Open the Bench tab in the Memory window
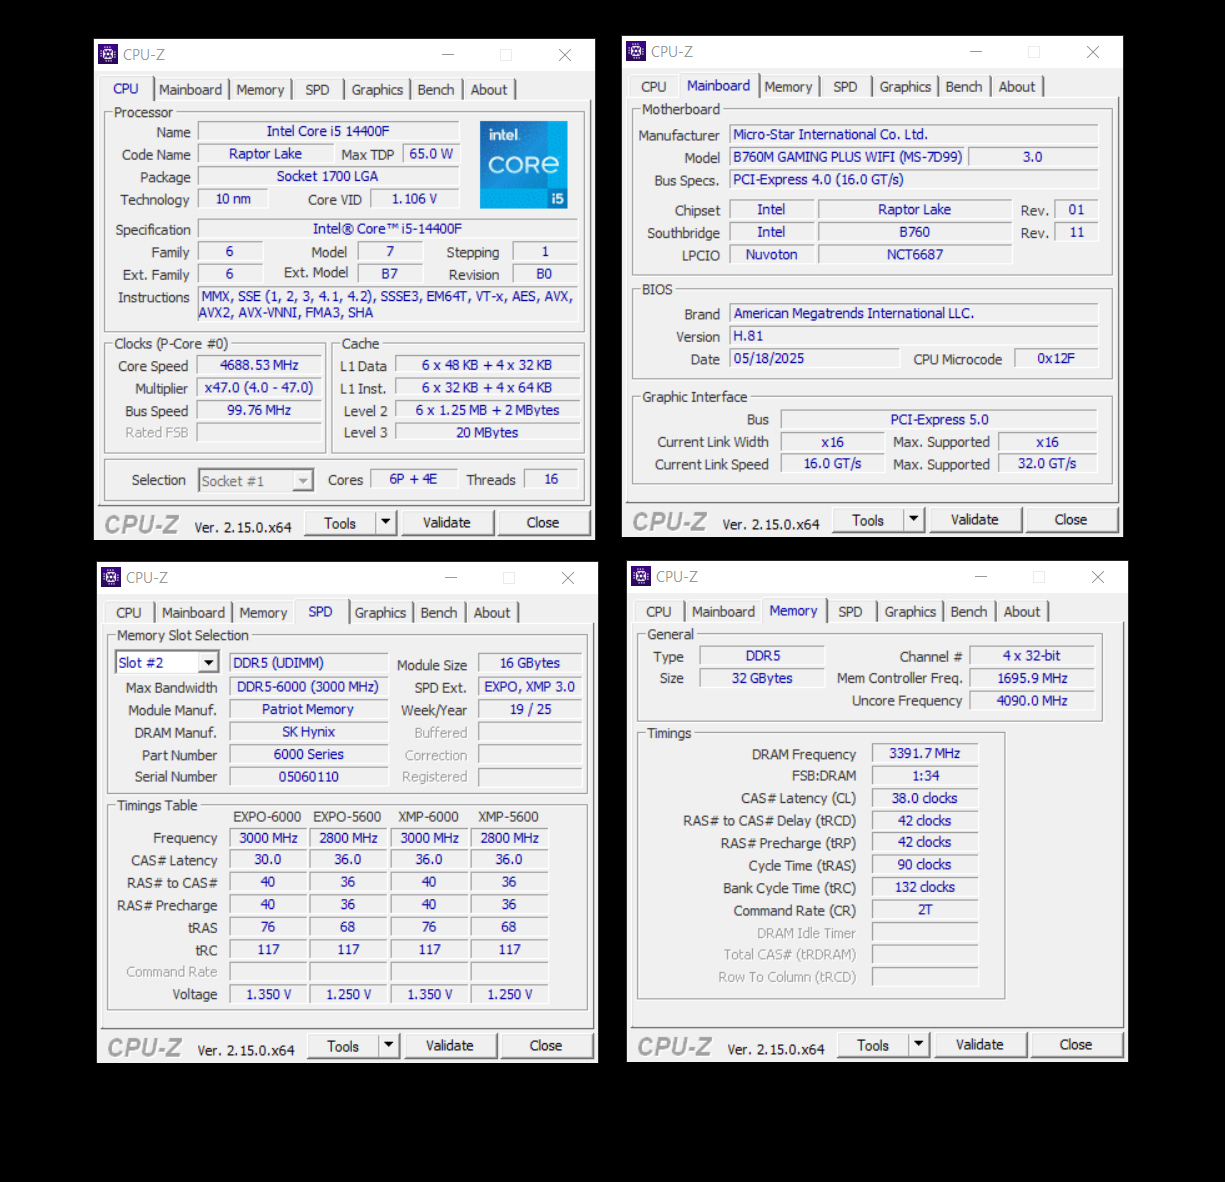The height and width of the screenshot is (1182, 1225). click(969, 612)
